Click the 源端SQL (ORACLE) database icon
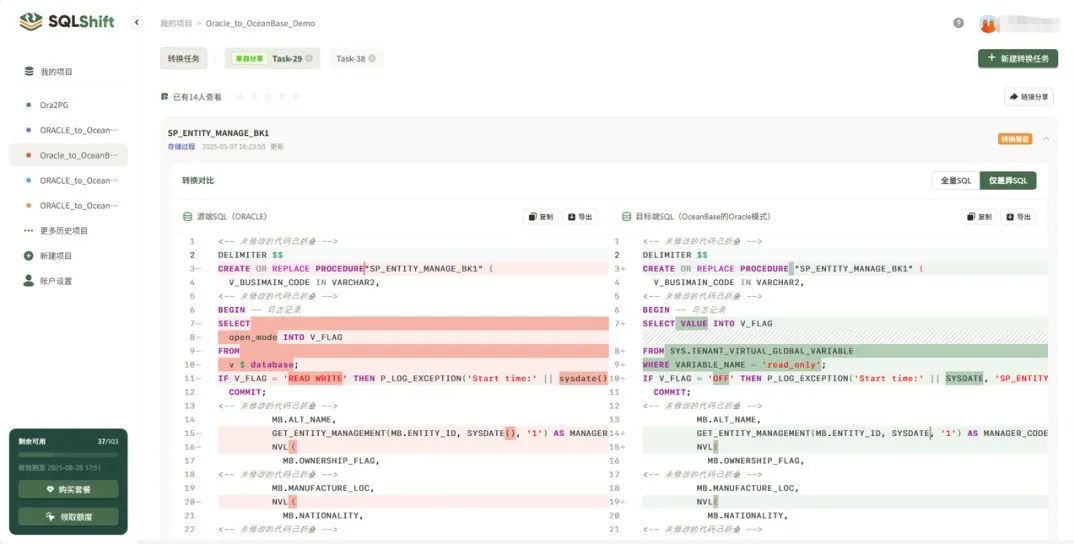1074x544 pixels. click(x=187, y=217)
